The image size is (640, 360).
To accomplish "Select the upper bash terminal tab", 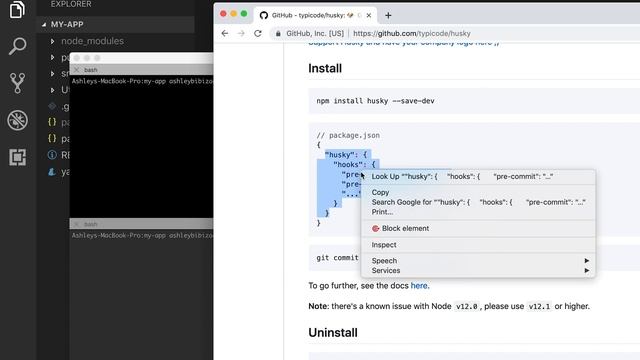I will pos(141,70).
